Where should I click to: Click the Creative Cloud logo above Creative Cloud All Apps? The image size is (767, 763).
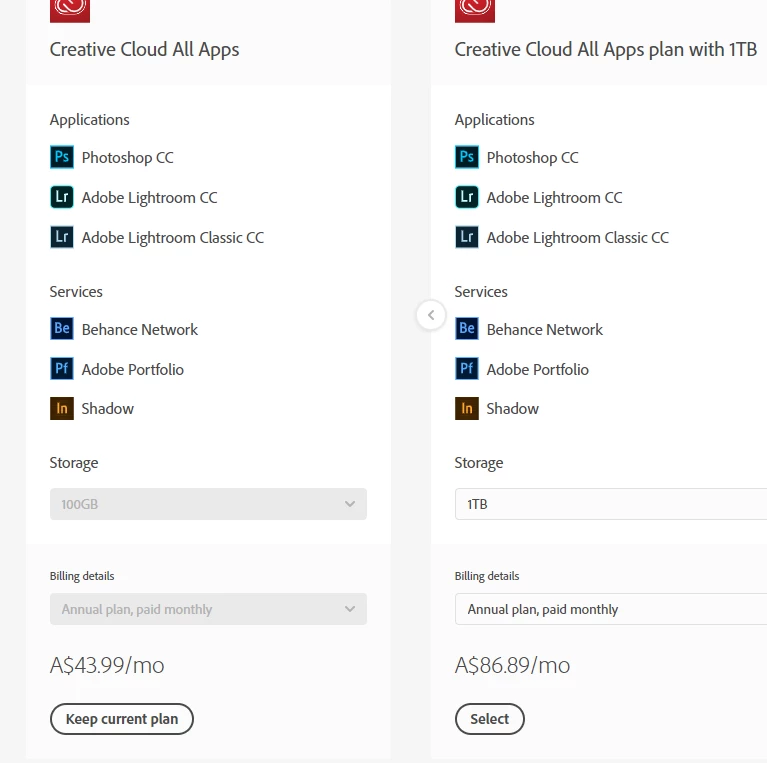pyautogui.click(x=70, y=11)
